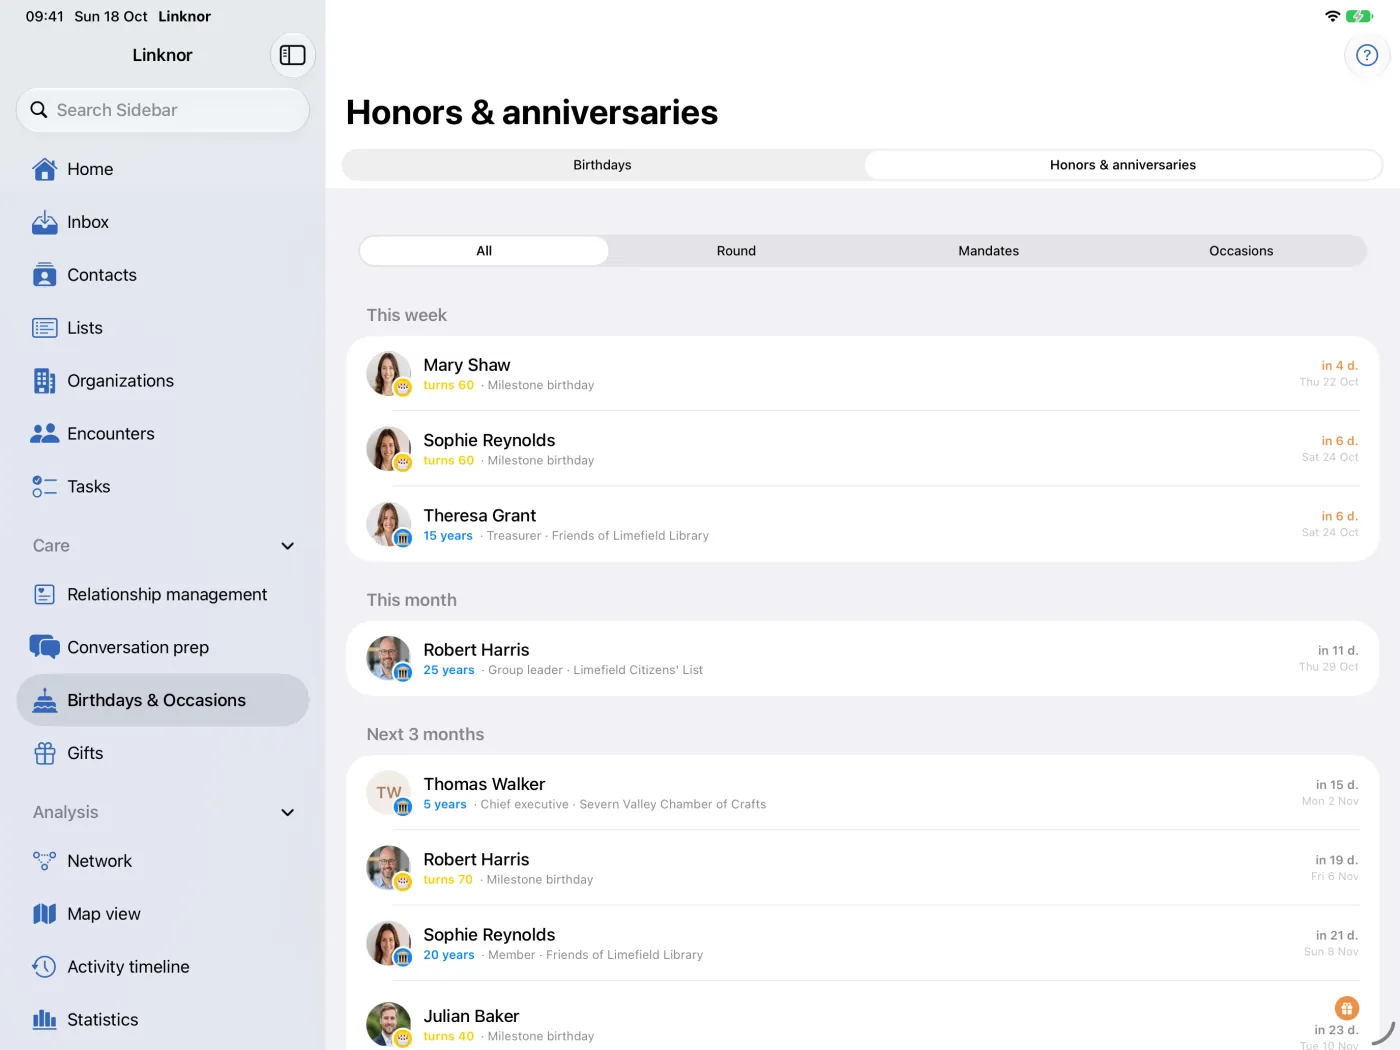Switch to the Birthdays tab
The width and height of the screenshot is (1400, 1050).
tap(603, 165)
